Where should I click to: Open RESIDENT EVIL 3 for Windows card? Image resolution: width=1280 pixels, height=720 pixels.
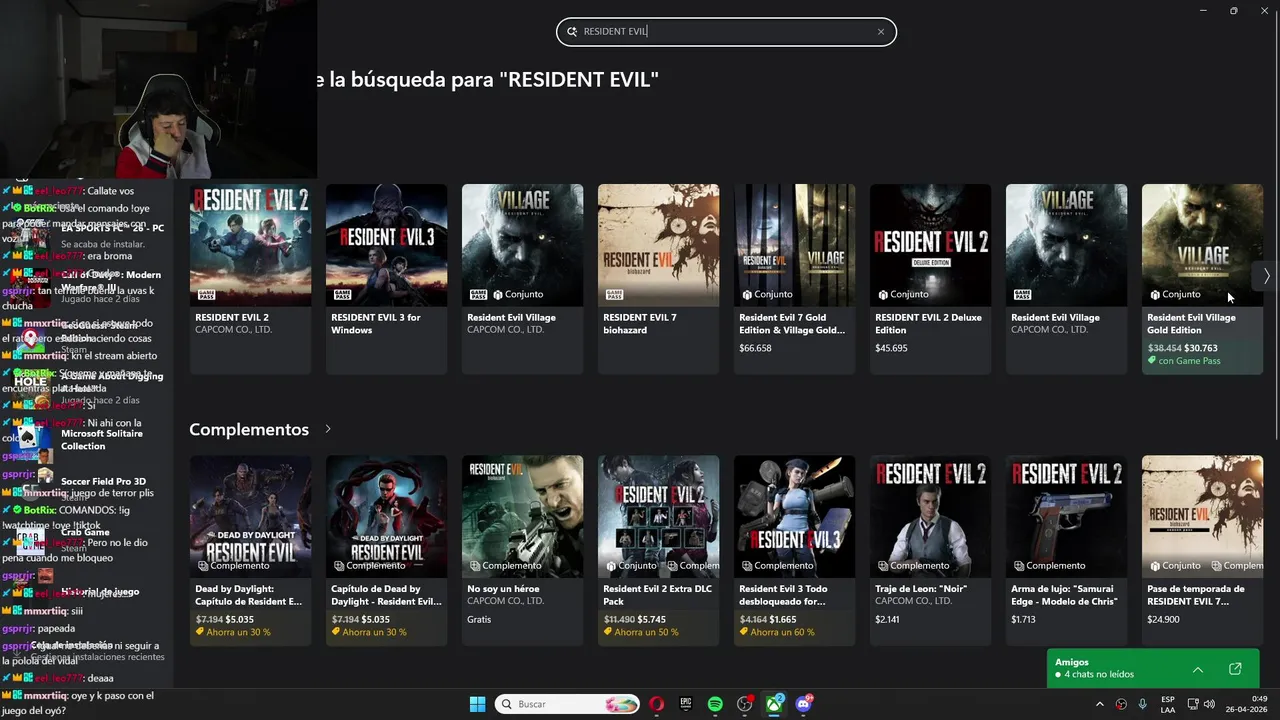(x=386, y=279)
